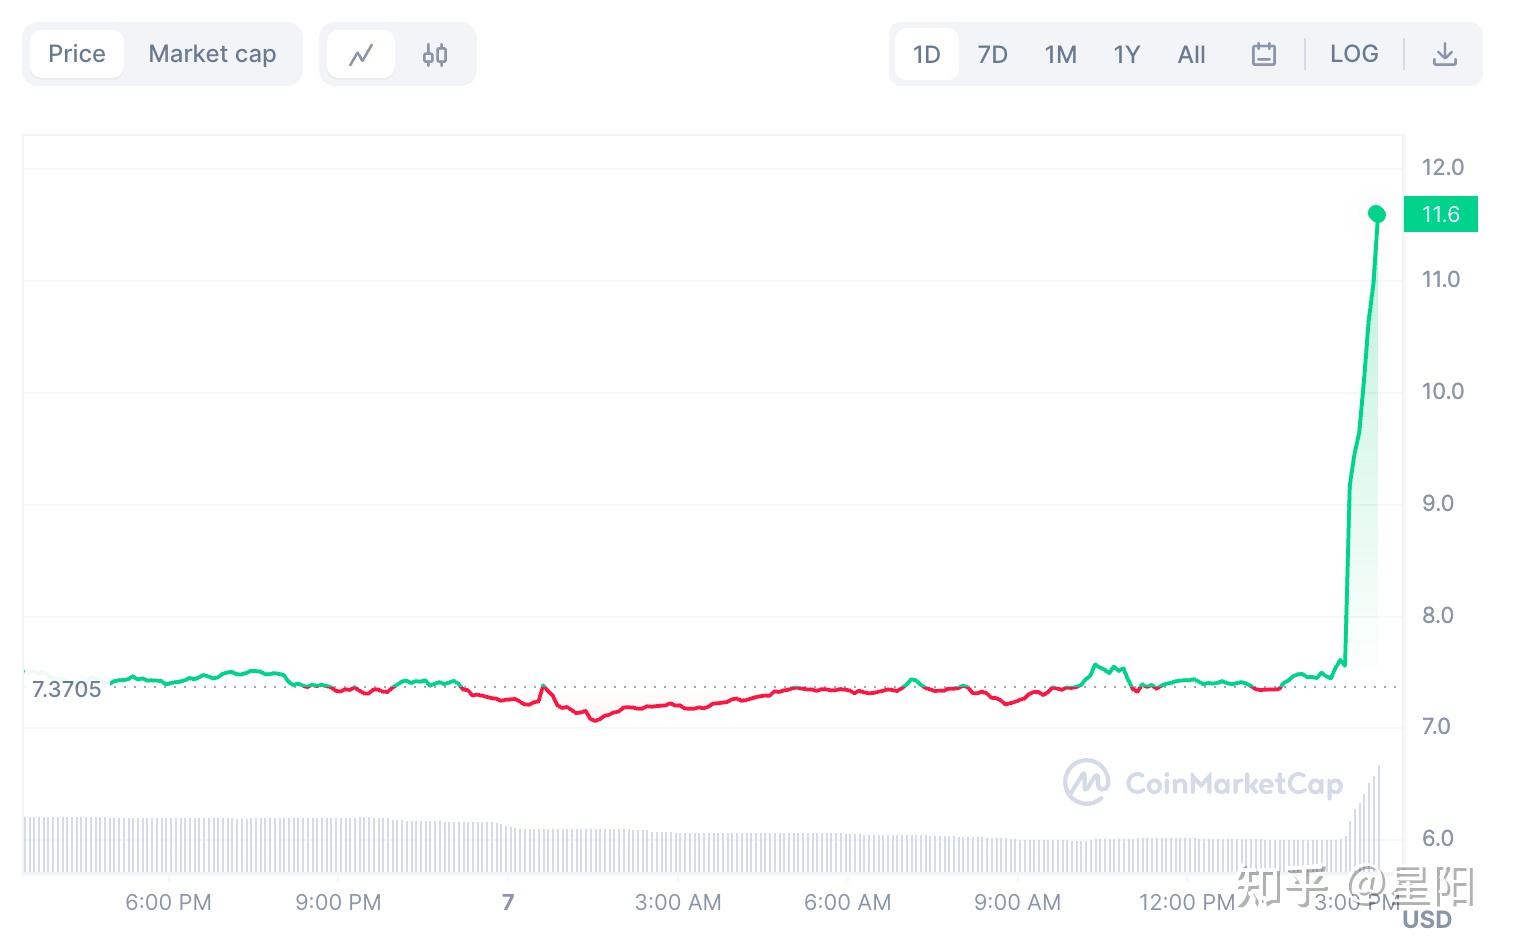
Task: Click the green current price dot
Action: tap(1377, 214)
